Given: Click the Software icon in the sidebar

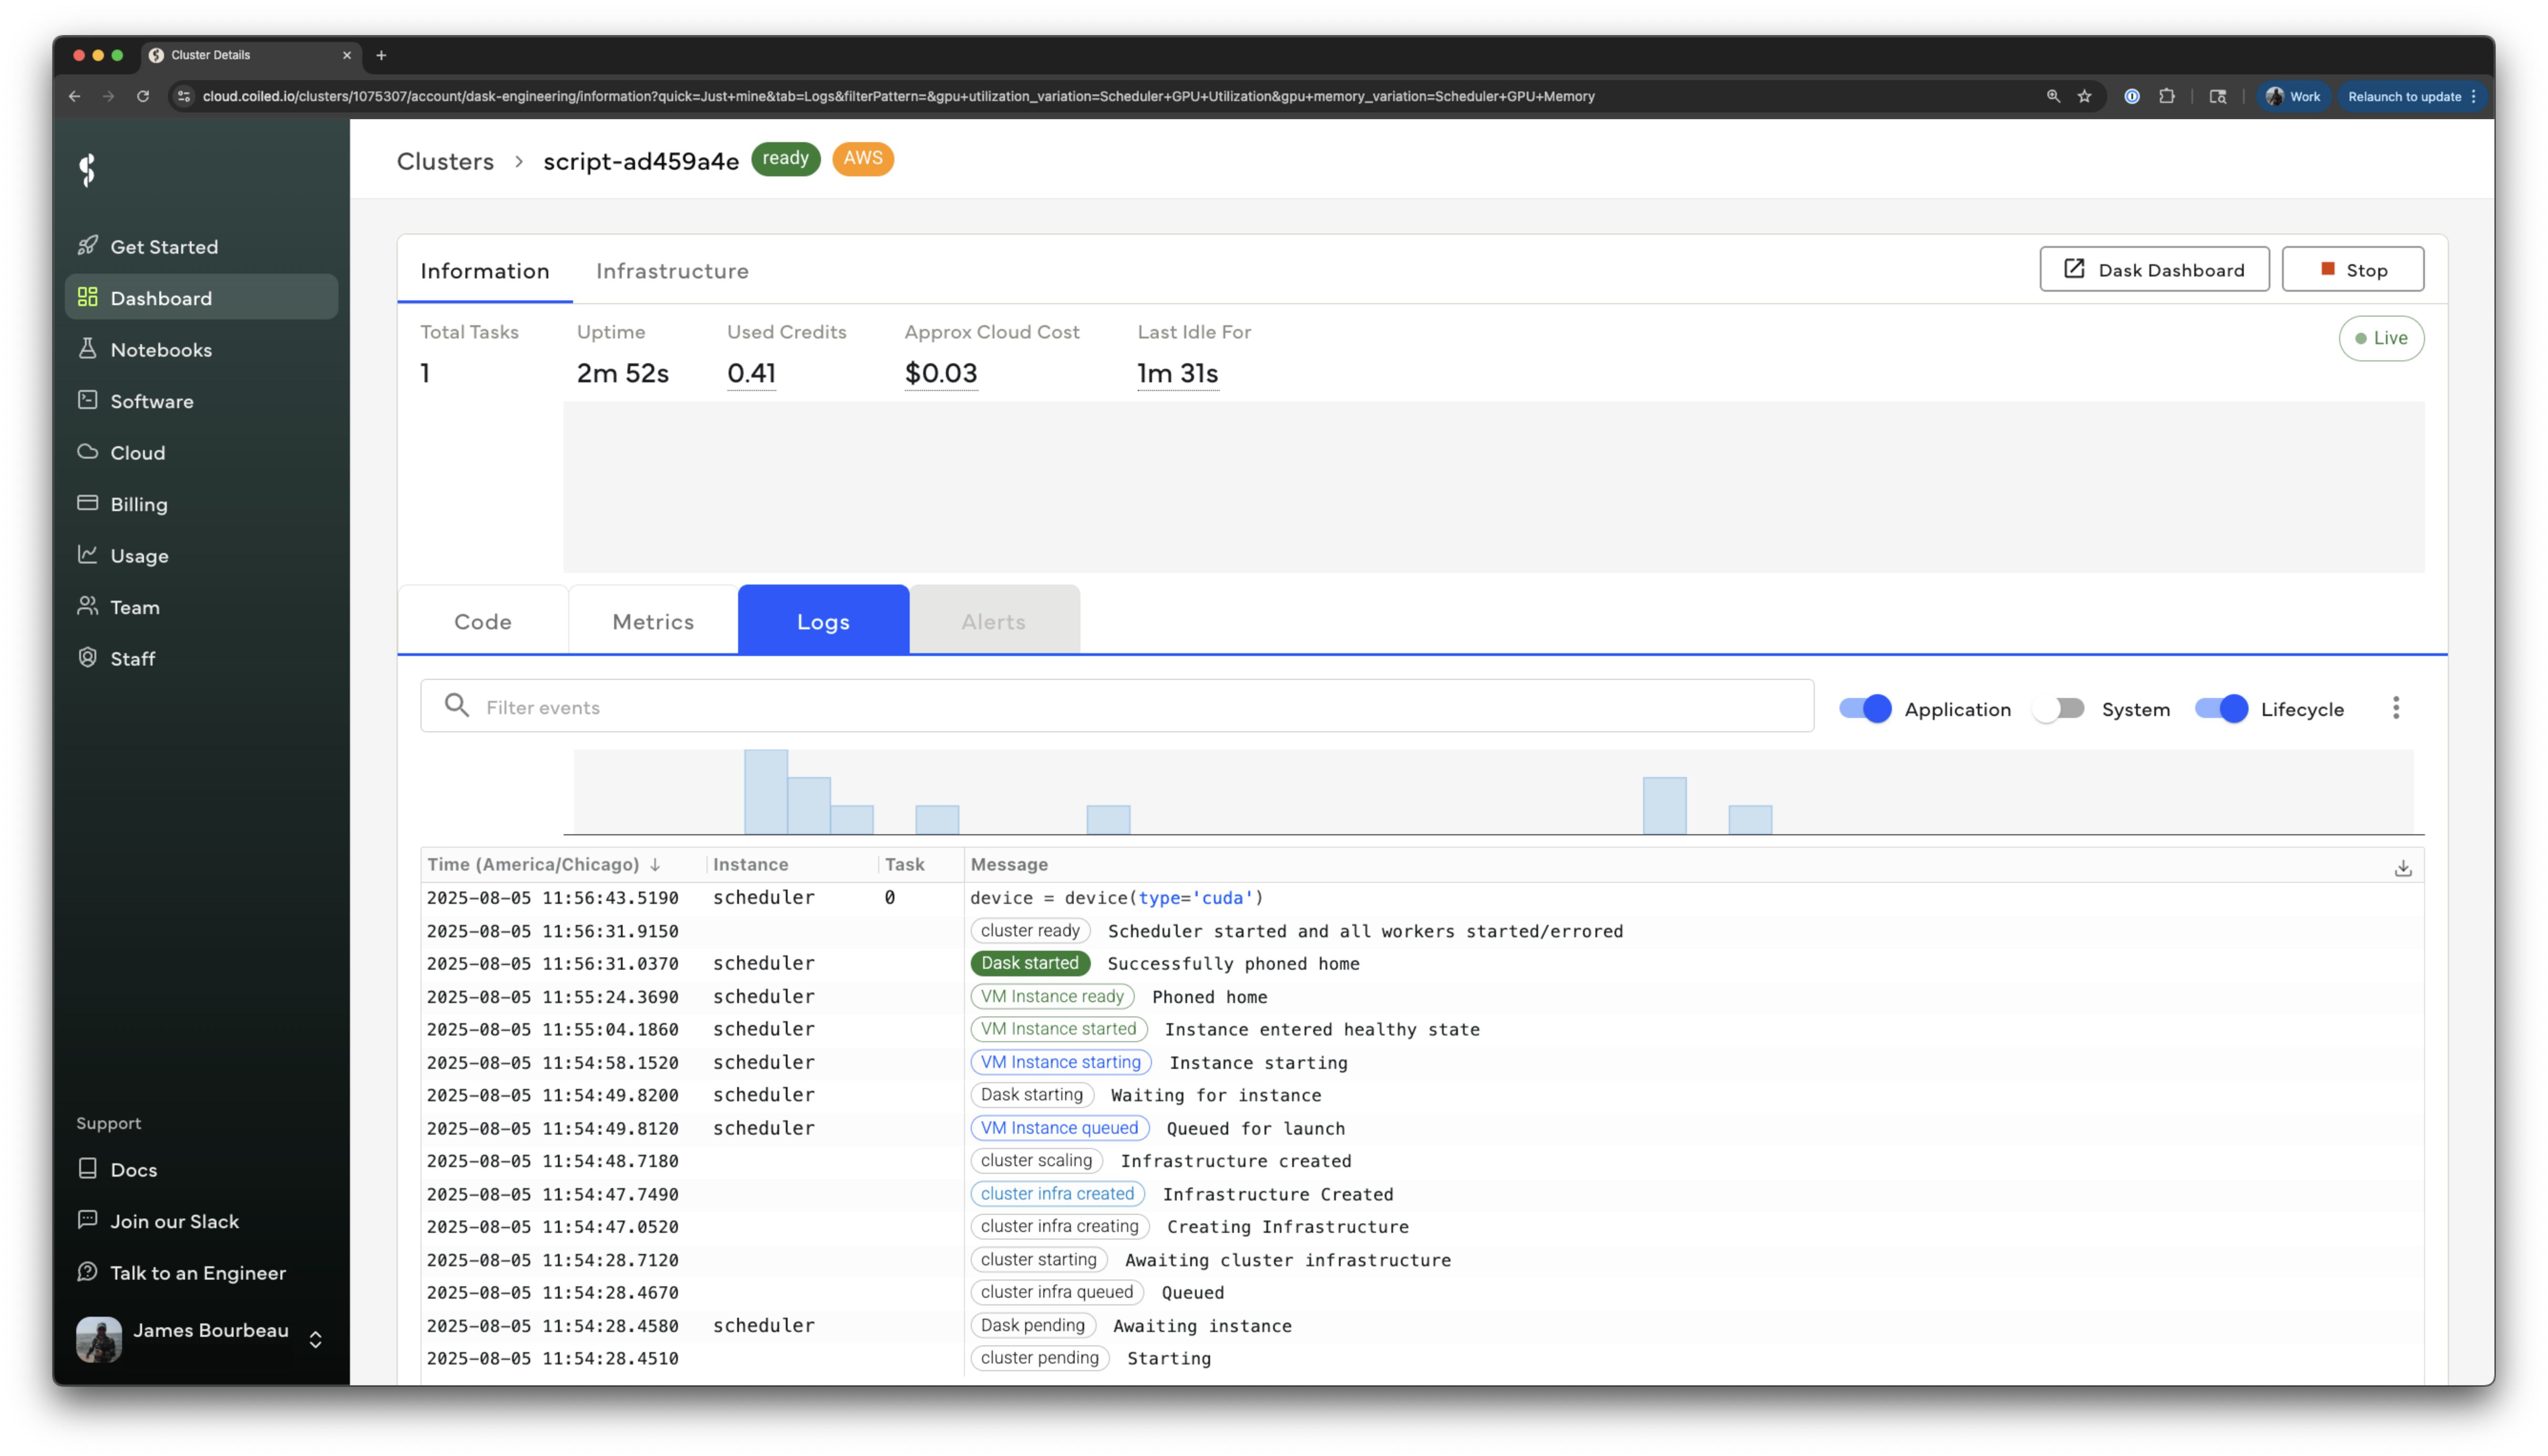Looking at the screenshot, I should (88, 400).
